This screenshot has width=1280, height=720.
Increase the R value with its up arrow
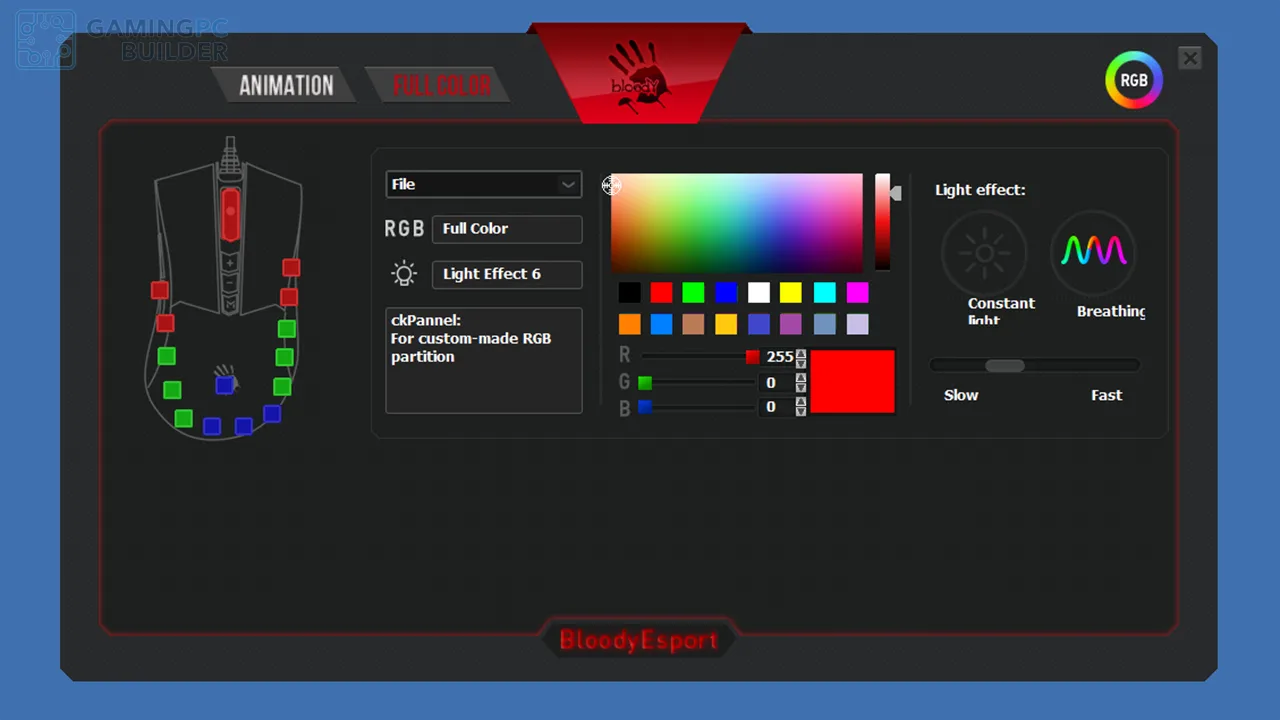[801, 353]
